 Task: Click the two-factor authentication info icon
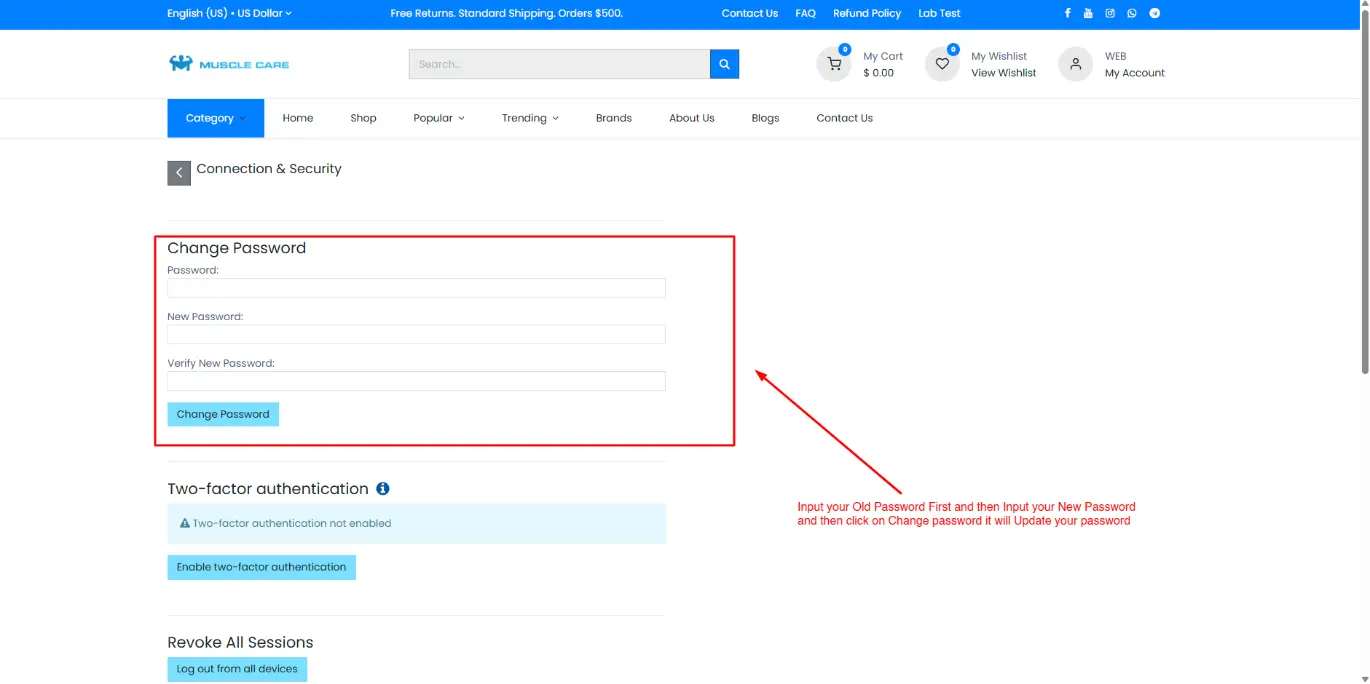coord(382,489)
